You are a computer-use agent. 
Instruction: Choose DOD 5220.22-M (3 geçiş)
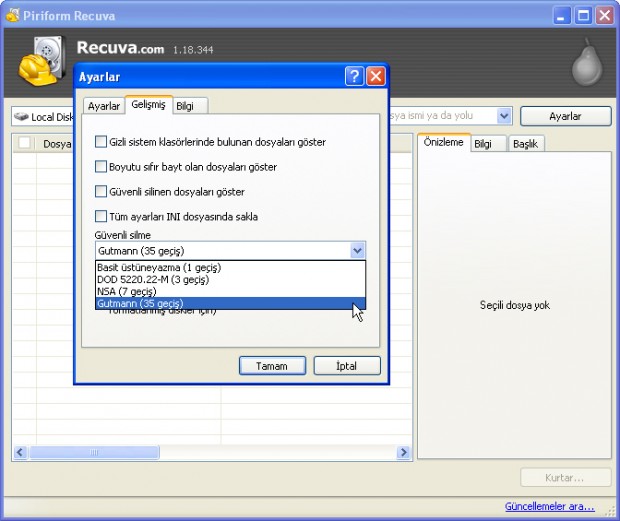231,279
